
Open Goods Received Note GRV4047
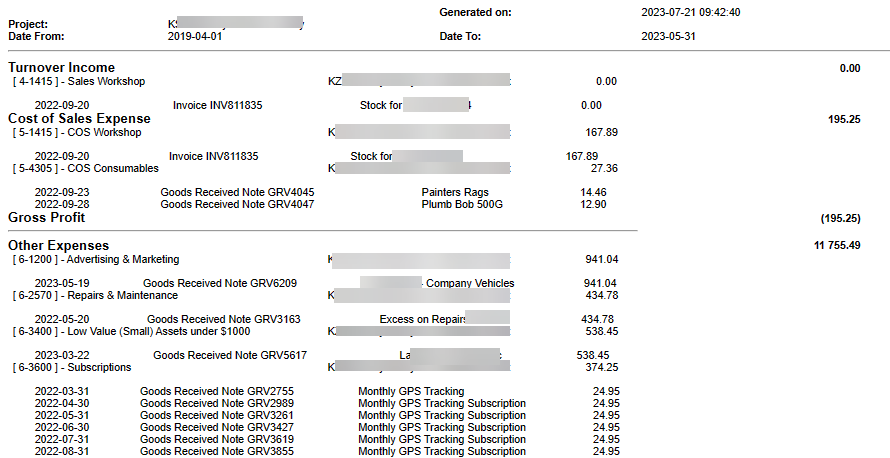[x=237, y=204]
